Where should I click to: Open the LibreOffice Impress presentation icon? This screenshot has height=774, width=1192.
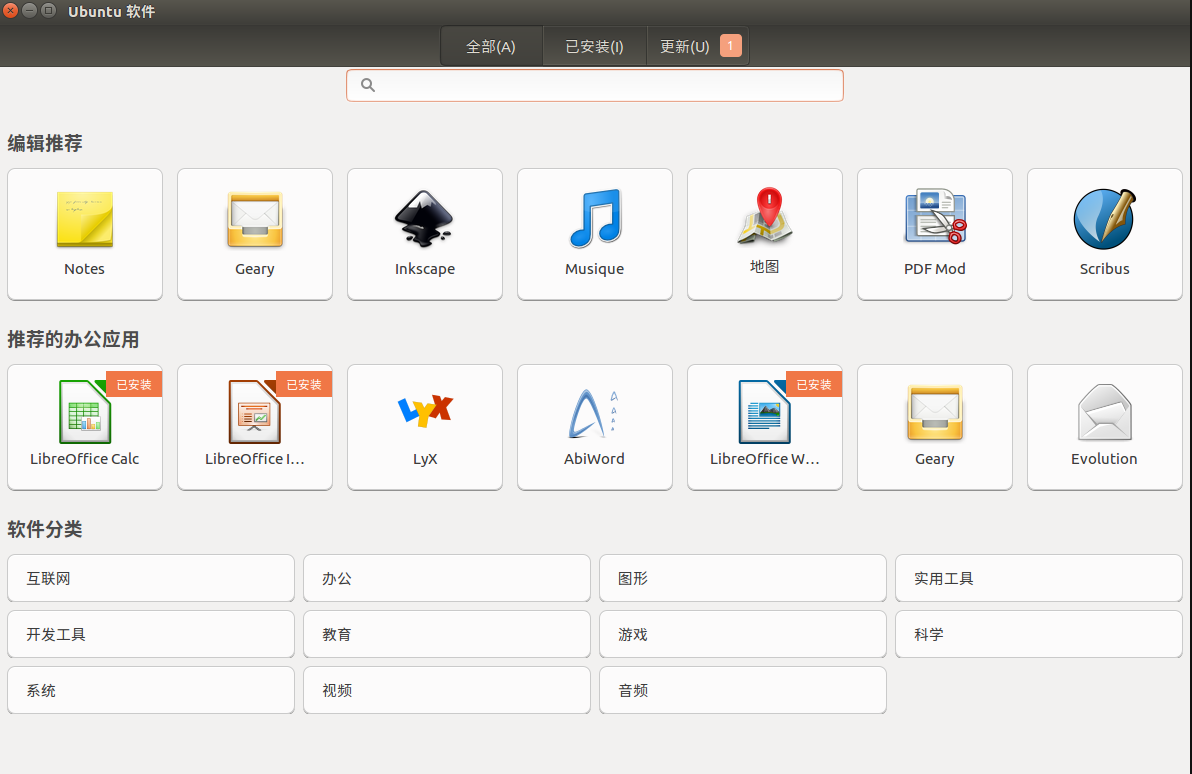(x=255, y=411)
